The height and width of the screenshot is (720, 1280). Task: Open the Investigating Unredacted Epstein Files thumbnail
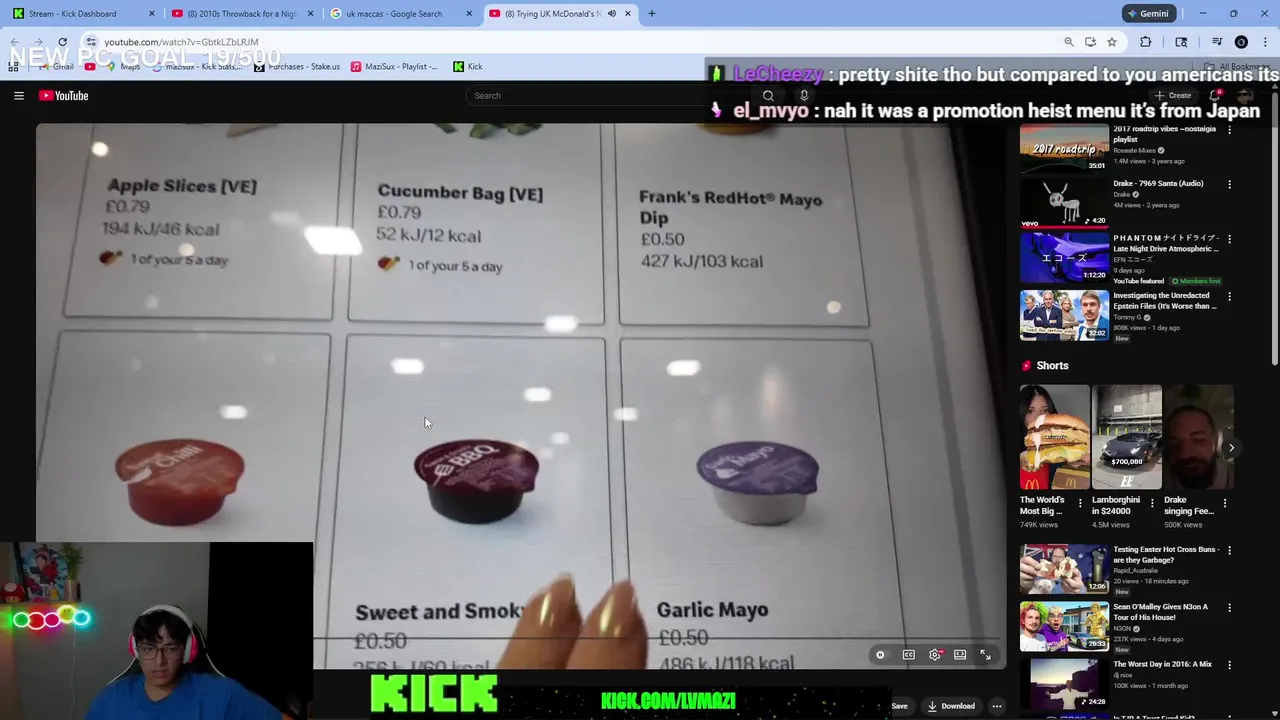click(1064, 315)
